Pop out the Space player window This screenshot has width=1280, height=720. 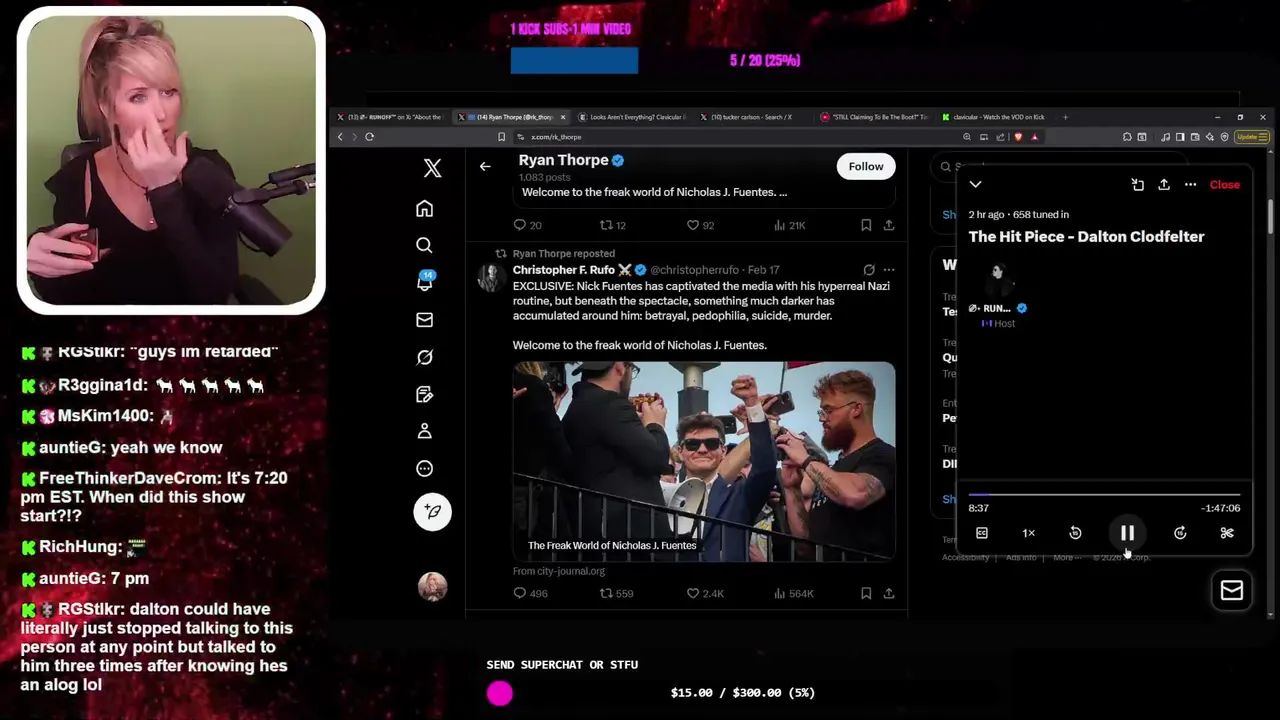click(1137, 185)
